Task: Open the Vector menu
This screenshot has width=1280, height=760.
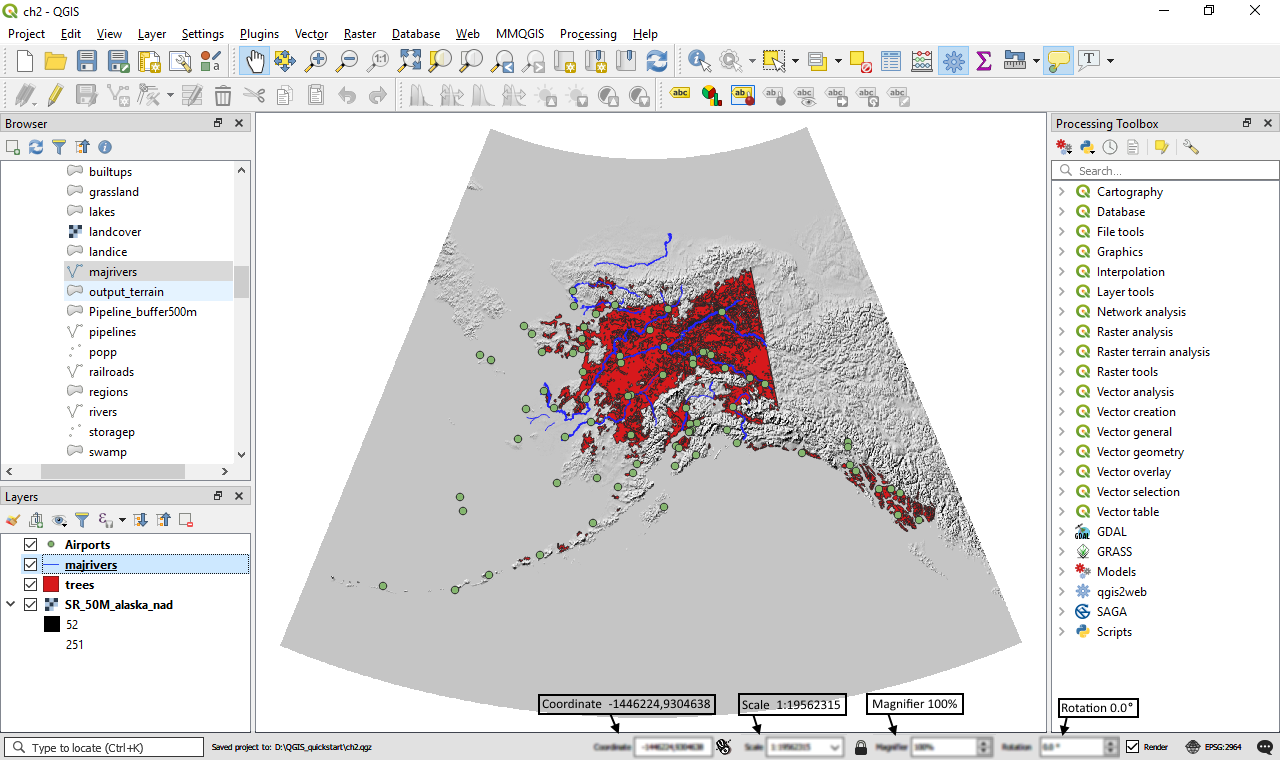Action: click(x=311, y=34)
